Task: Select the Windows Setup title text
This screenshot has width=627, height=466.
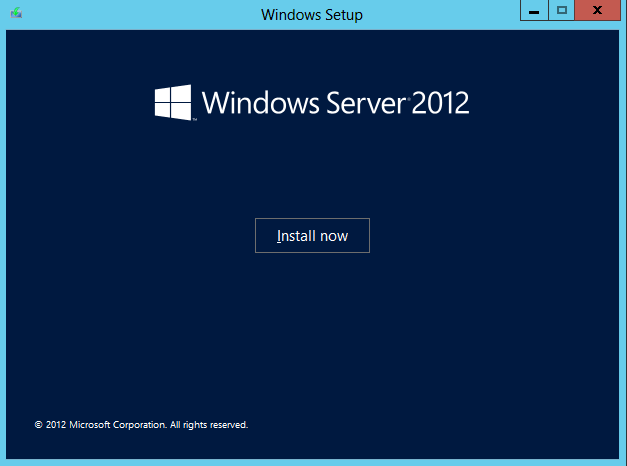Action: [312, 15]
